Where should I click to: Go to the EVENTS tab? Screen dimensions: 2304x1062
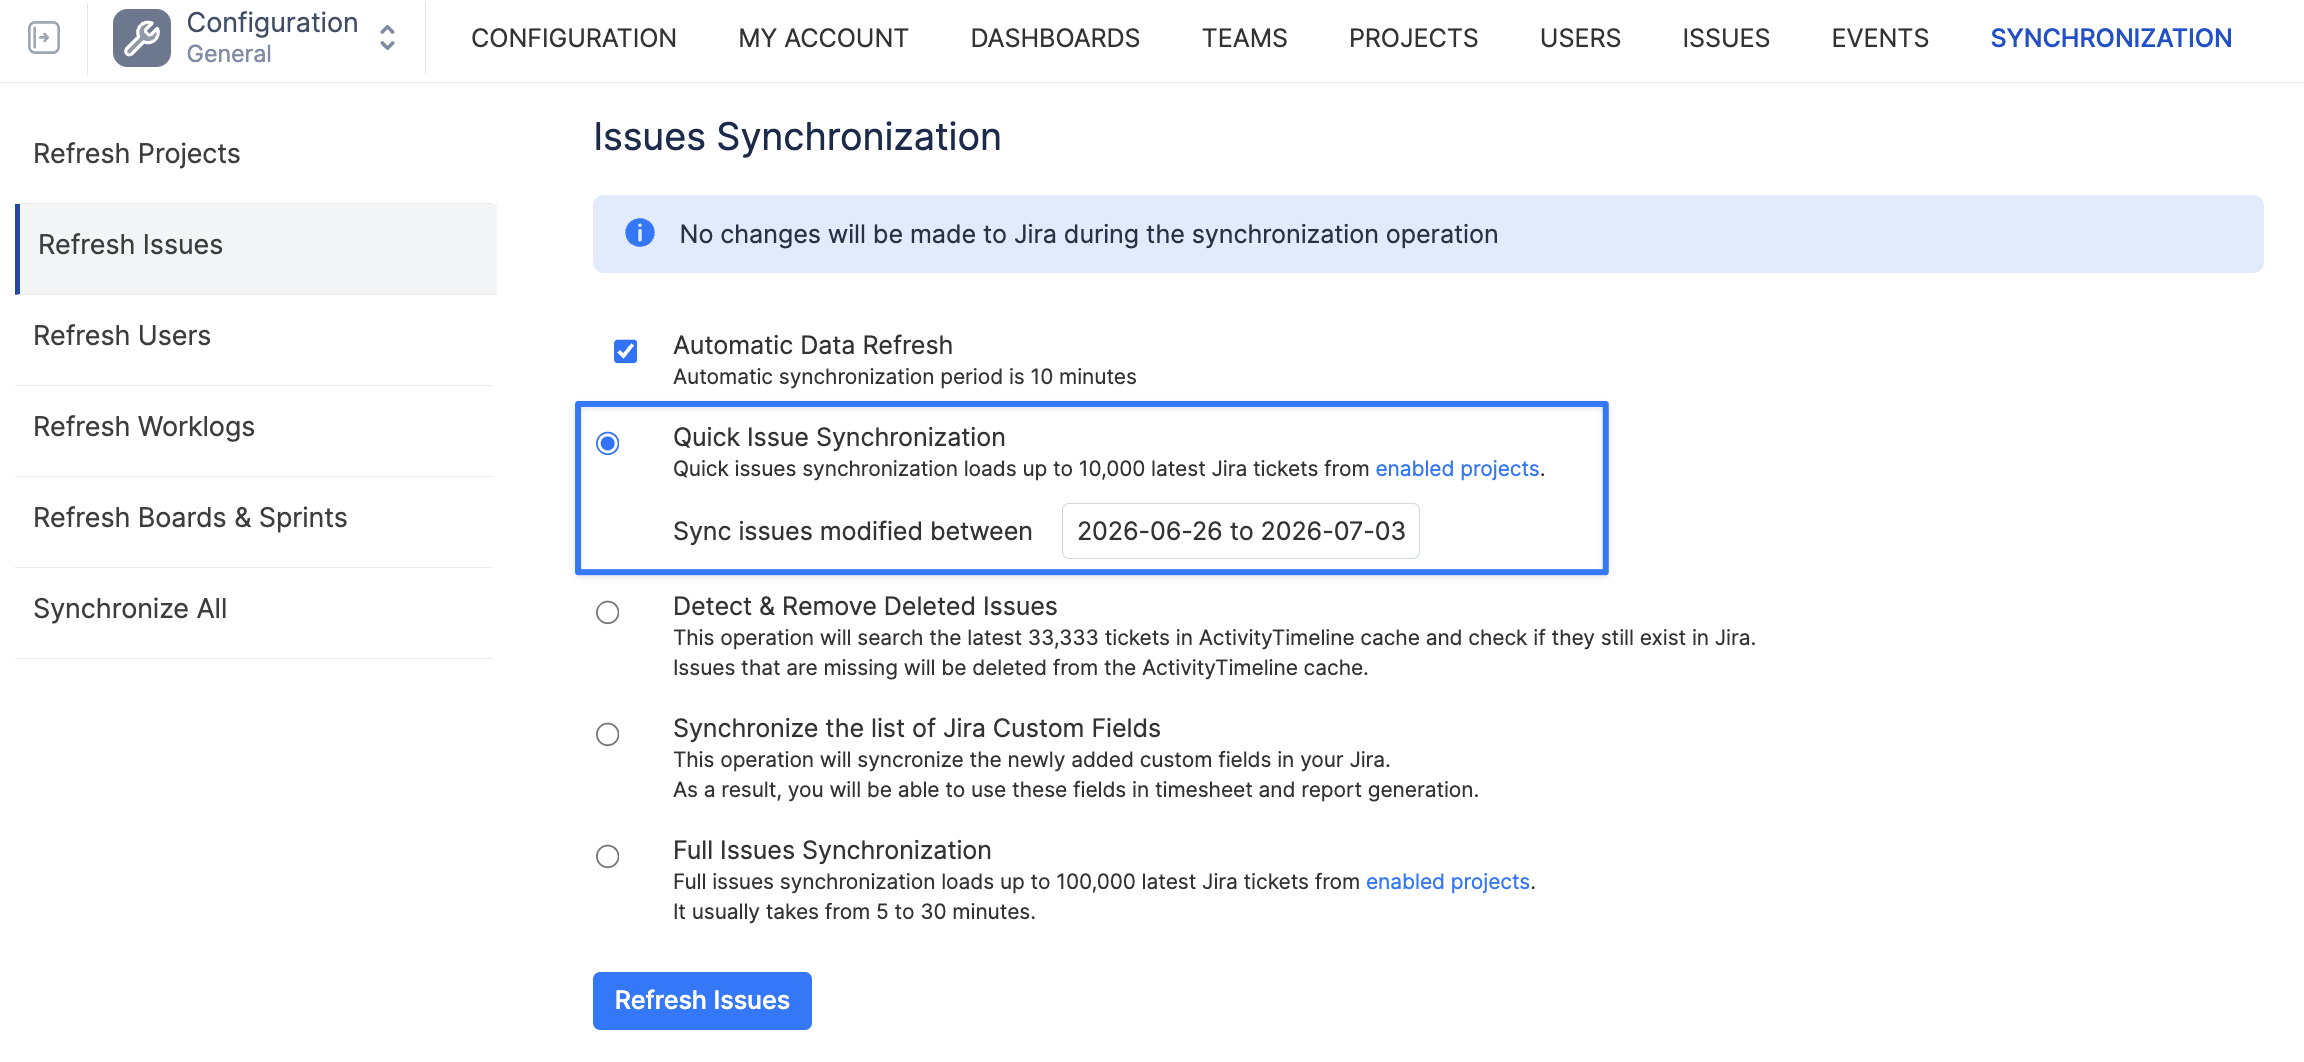coord(1880,38)
